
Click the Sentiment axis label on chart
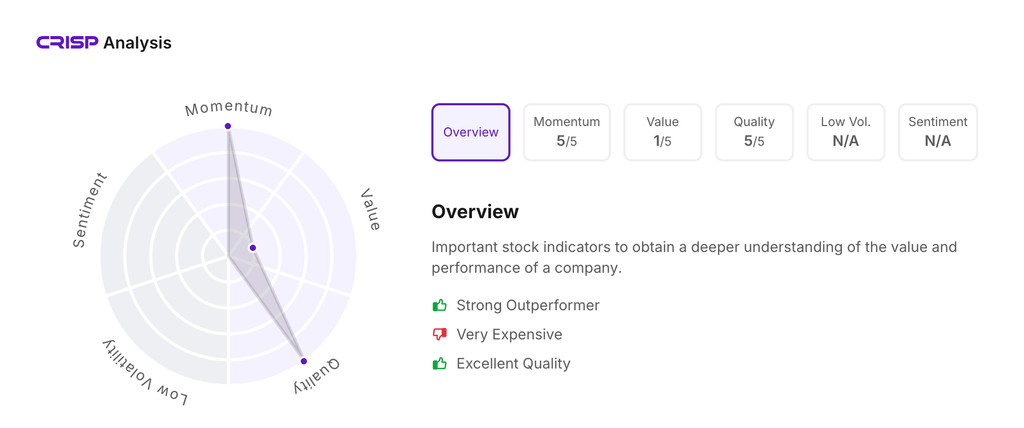coord(89,210)
